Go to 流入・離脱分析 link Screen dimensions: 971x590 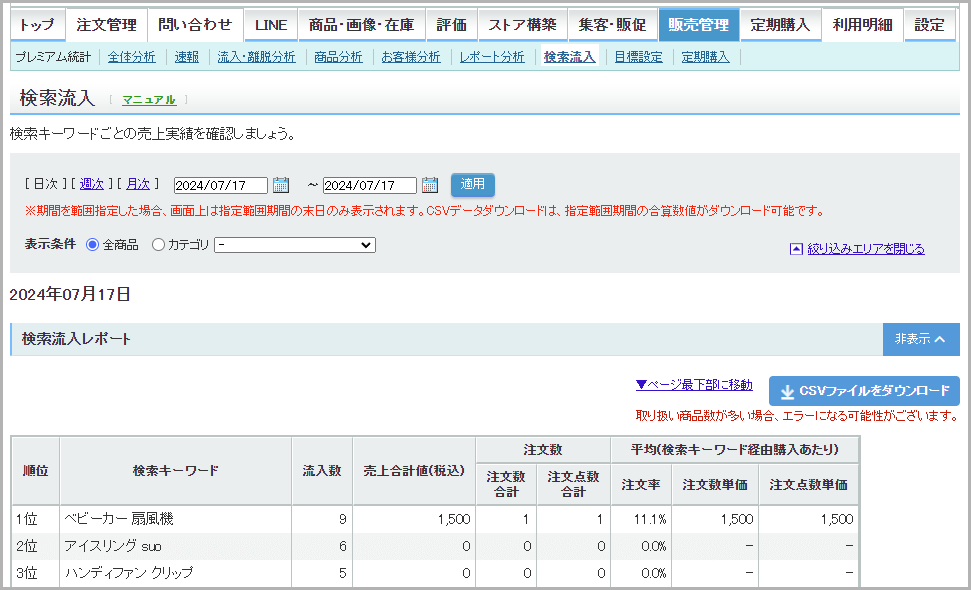[x=256, y=57]
